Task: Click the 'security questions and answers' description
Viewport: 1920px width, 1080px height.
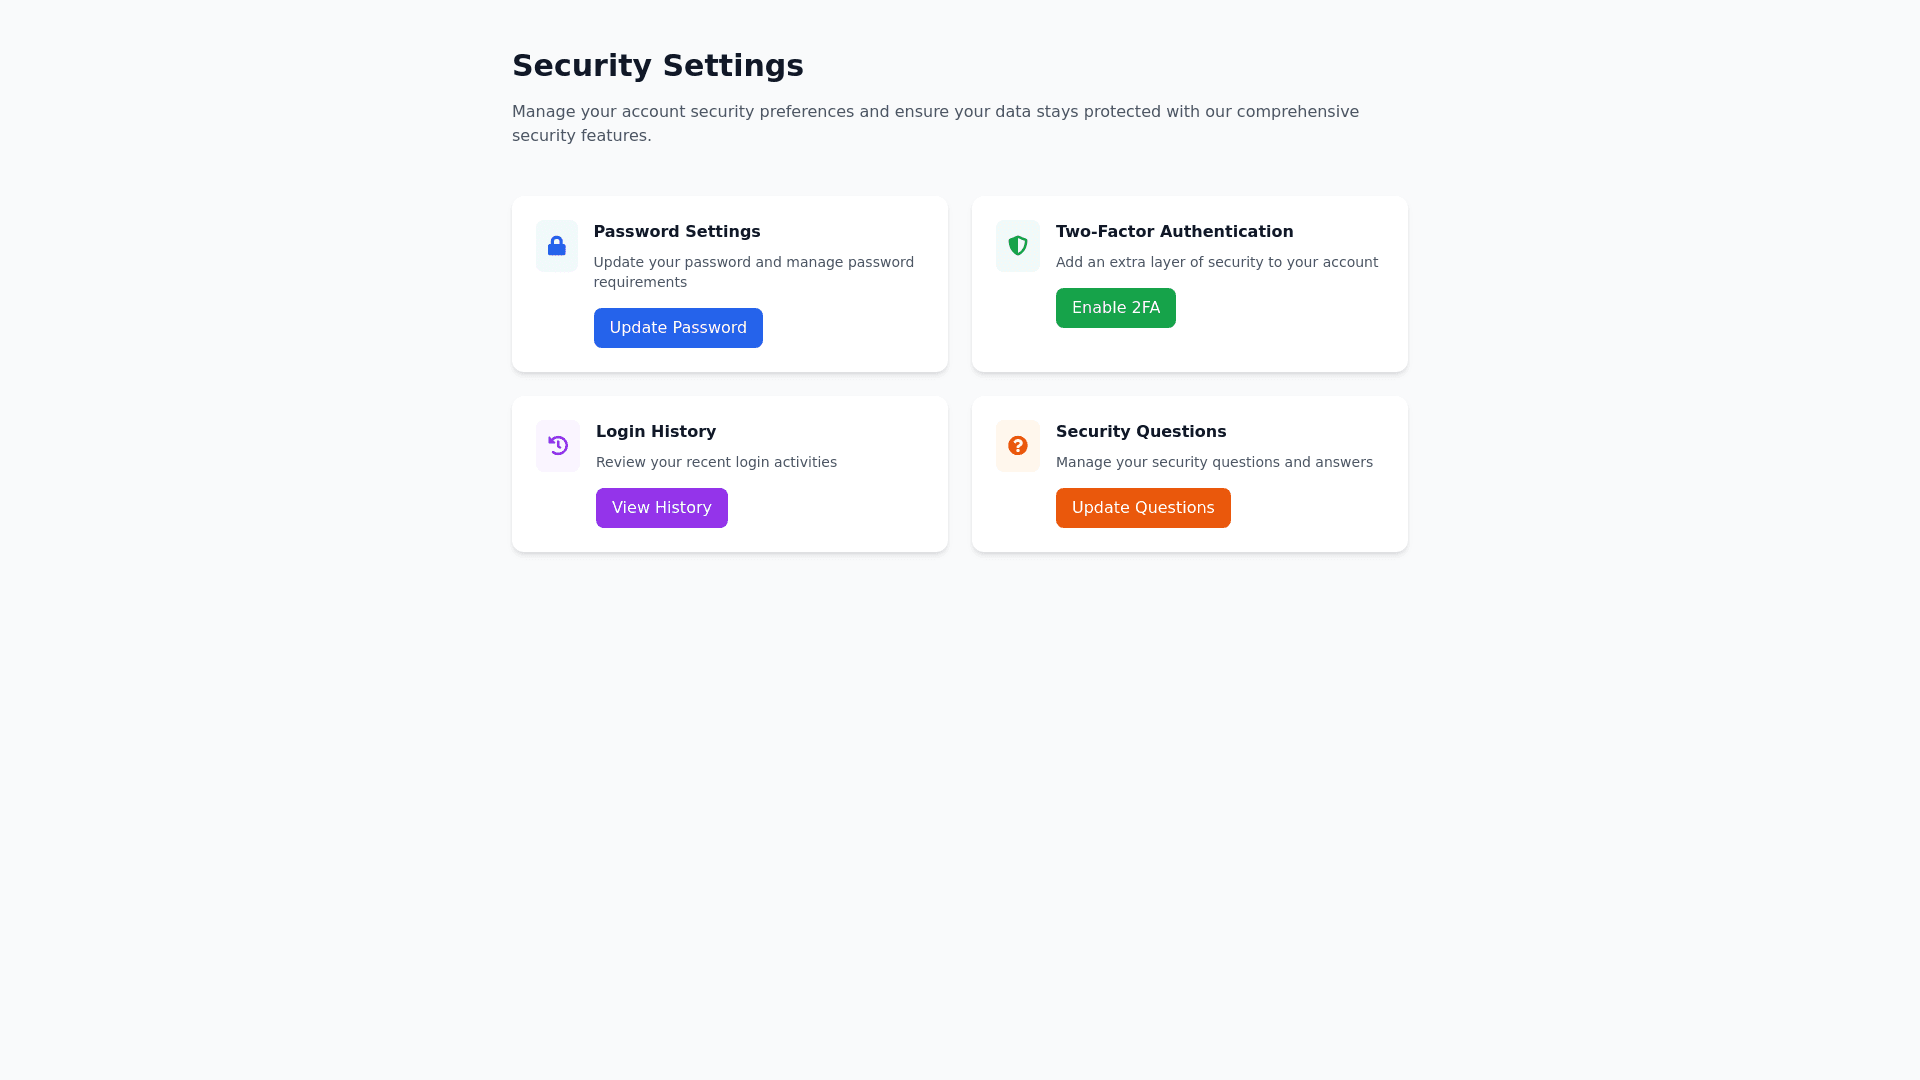Action: pos(1214,462)
